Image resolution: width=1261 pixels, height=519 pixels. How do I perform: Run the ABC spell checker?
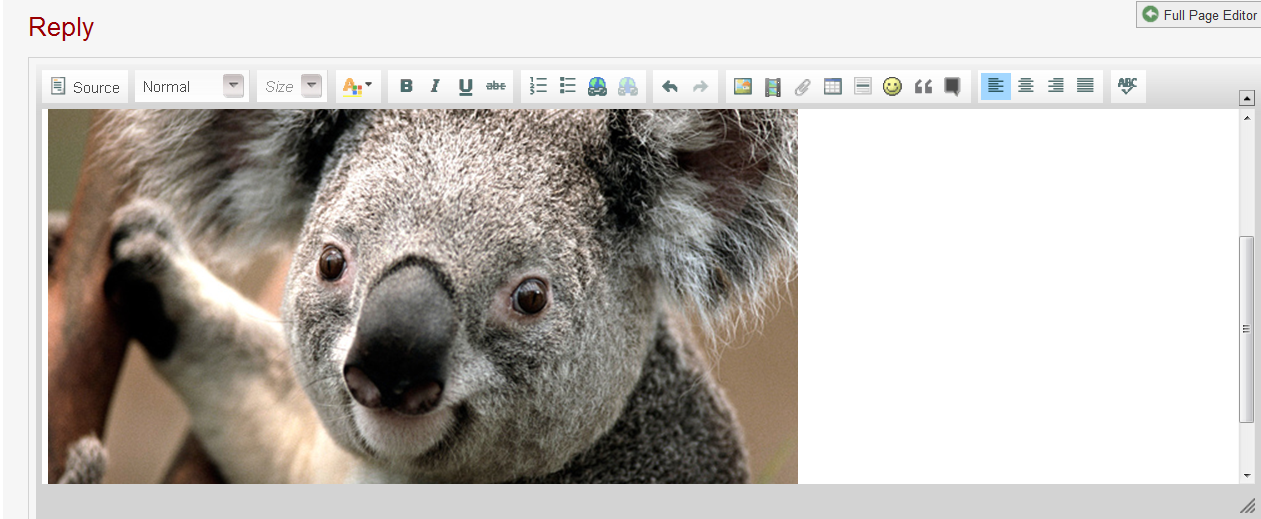1128,86
